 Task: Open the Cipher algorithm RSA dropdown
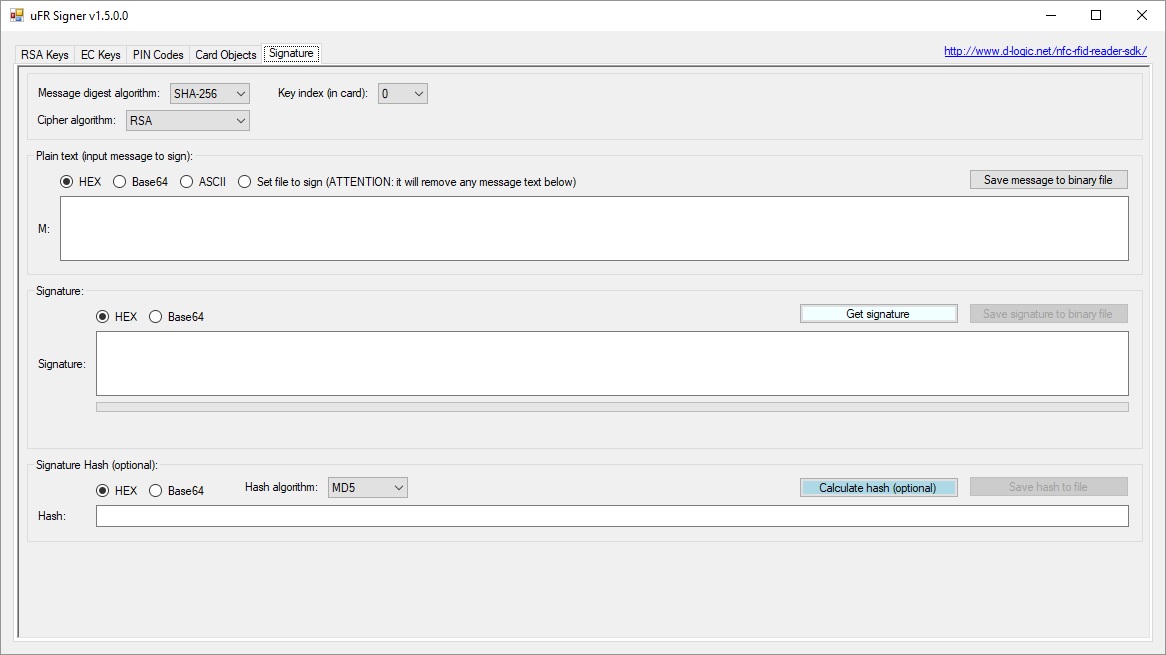pyautogui.click(x=187, y=120)
